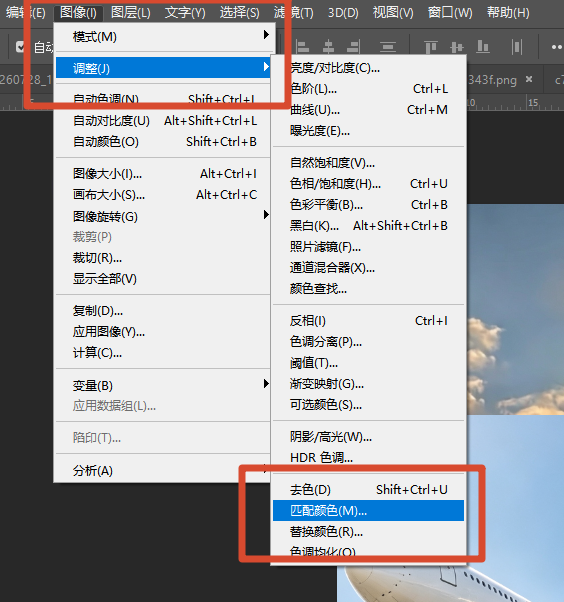The width and height of the screenshot is (564, 602).
Task: Open the 图像(I) menu in menu bar
Action: point(78,13)
